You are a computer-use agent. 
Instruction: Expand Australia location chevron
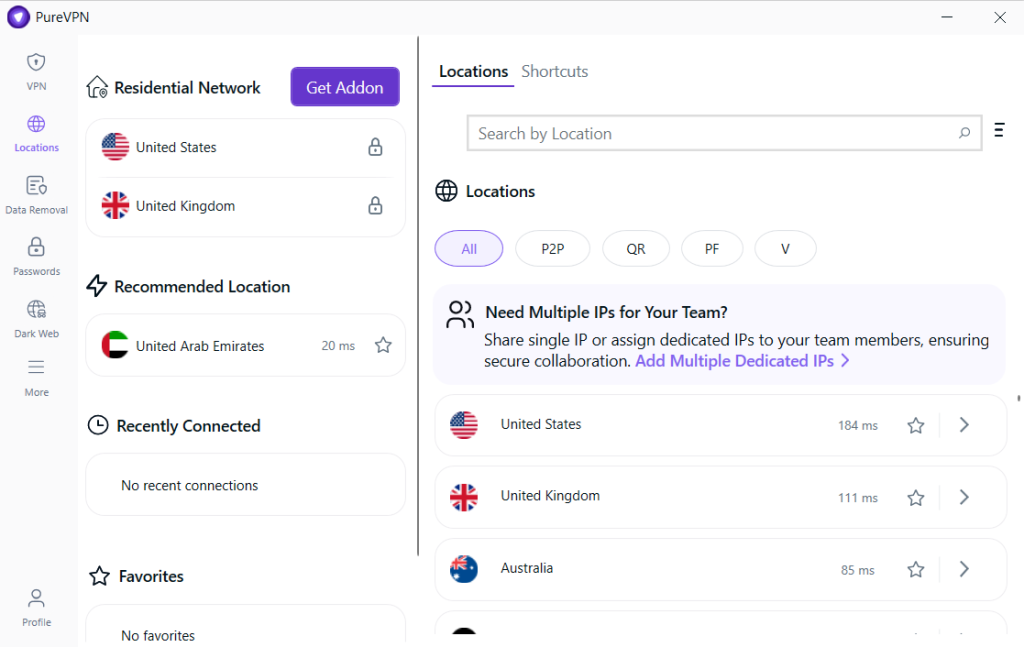pyautogui.click(x=964, y=569)
